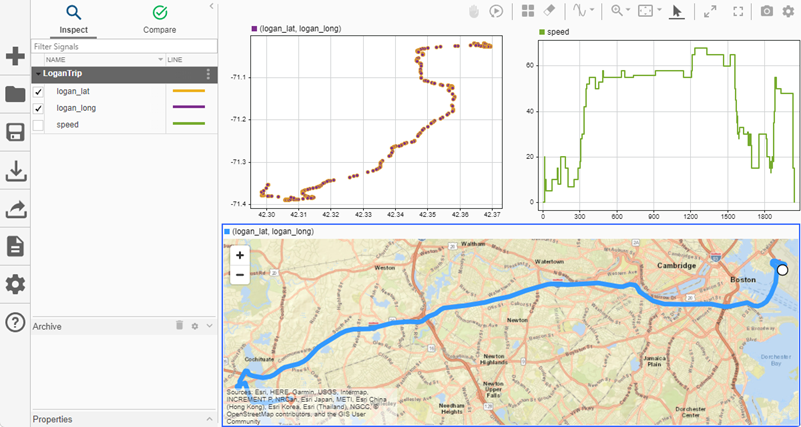
Task: Click the Properties section label
Action: click(53, 419)
